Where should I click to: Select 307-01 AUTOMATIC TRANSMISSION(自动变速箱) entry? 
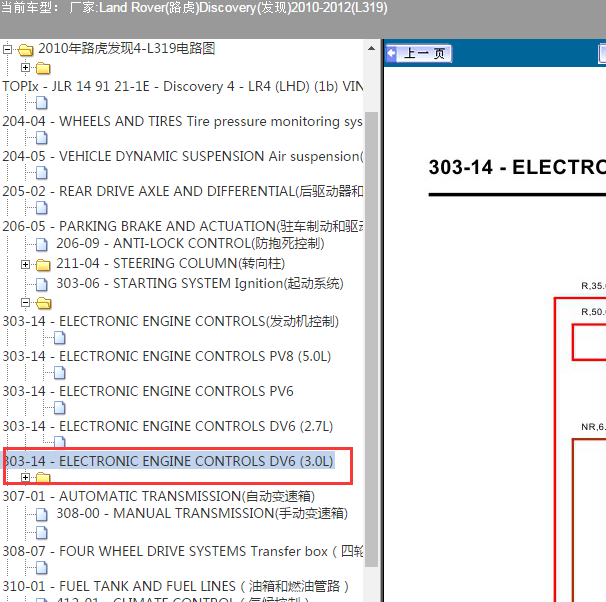[158, 496]
